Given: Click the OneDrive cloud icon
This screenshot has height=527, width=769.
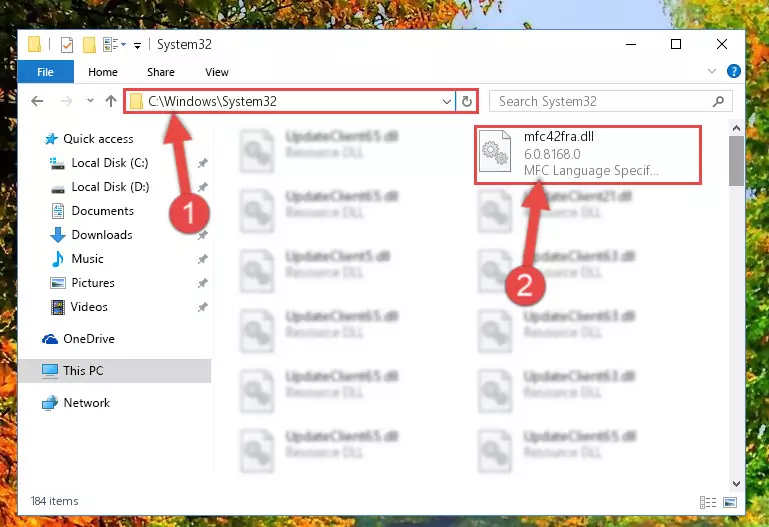Looking at the screenshot, I should click(50, 339).
